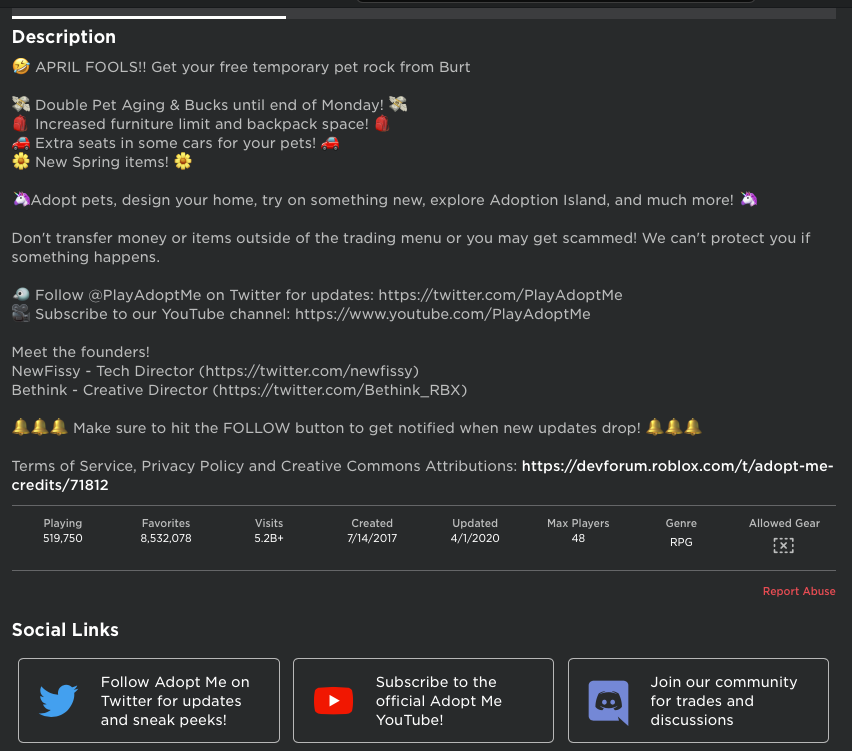Image resolution: width=852 pixels, height=751 pixels.
Task: Select the Max Players value 48
Action: (x=578, y=539)
